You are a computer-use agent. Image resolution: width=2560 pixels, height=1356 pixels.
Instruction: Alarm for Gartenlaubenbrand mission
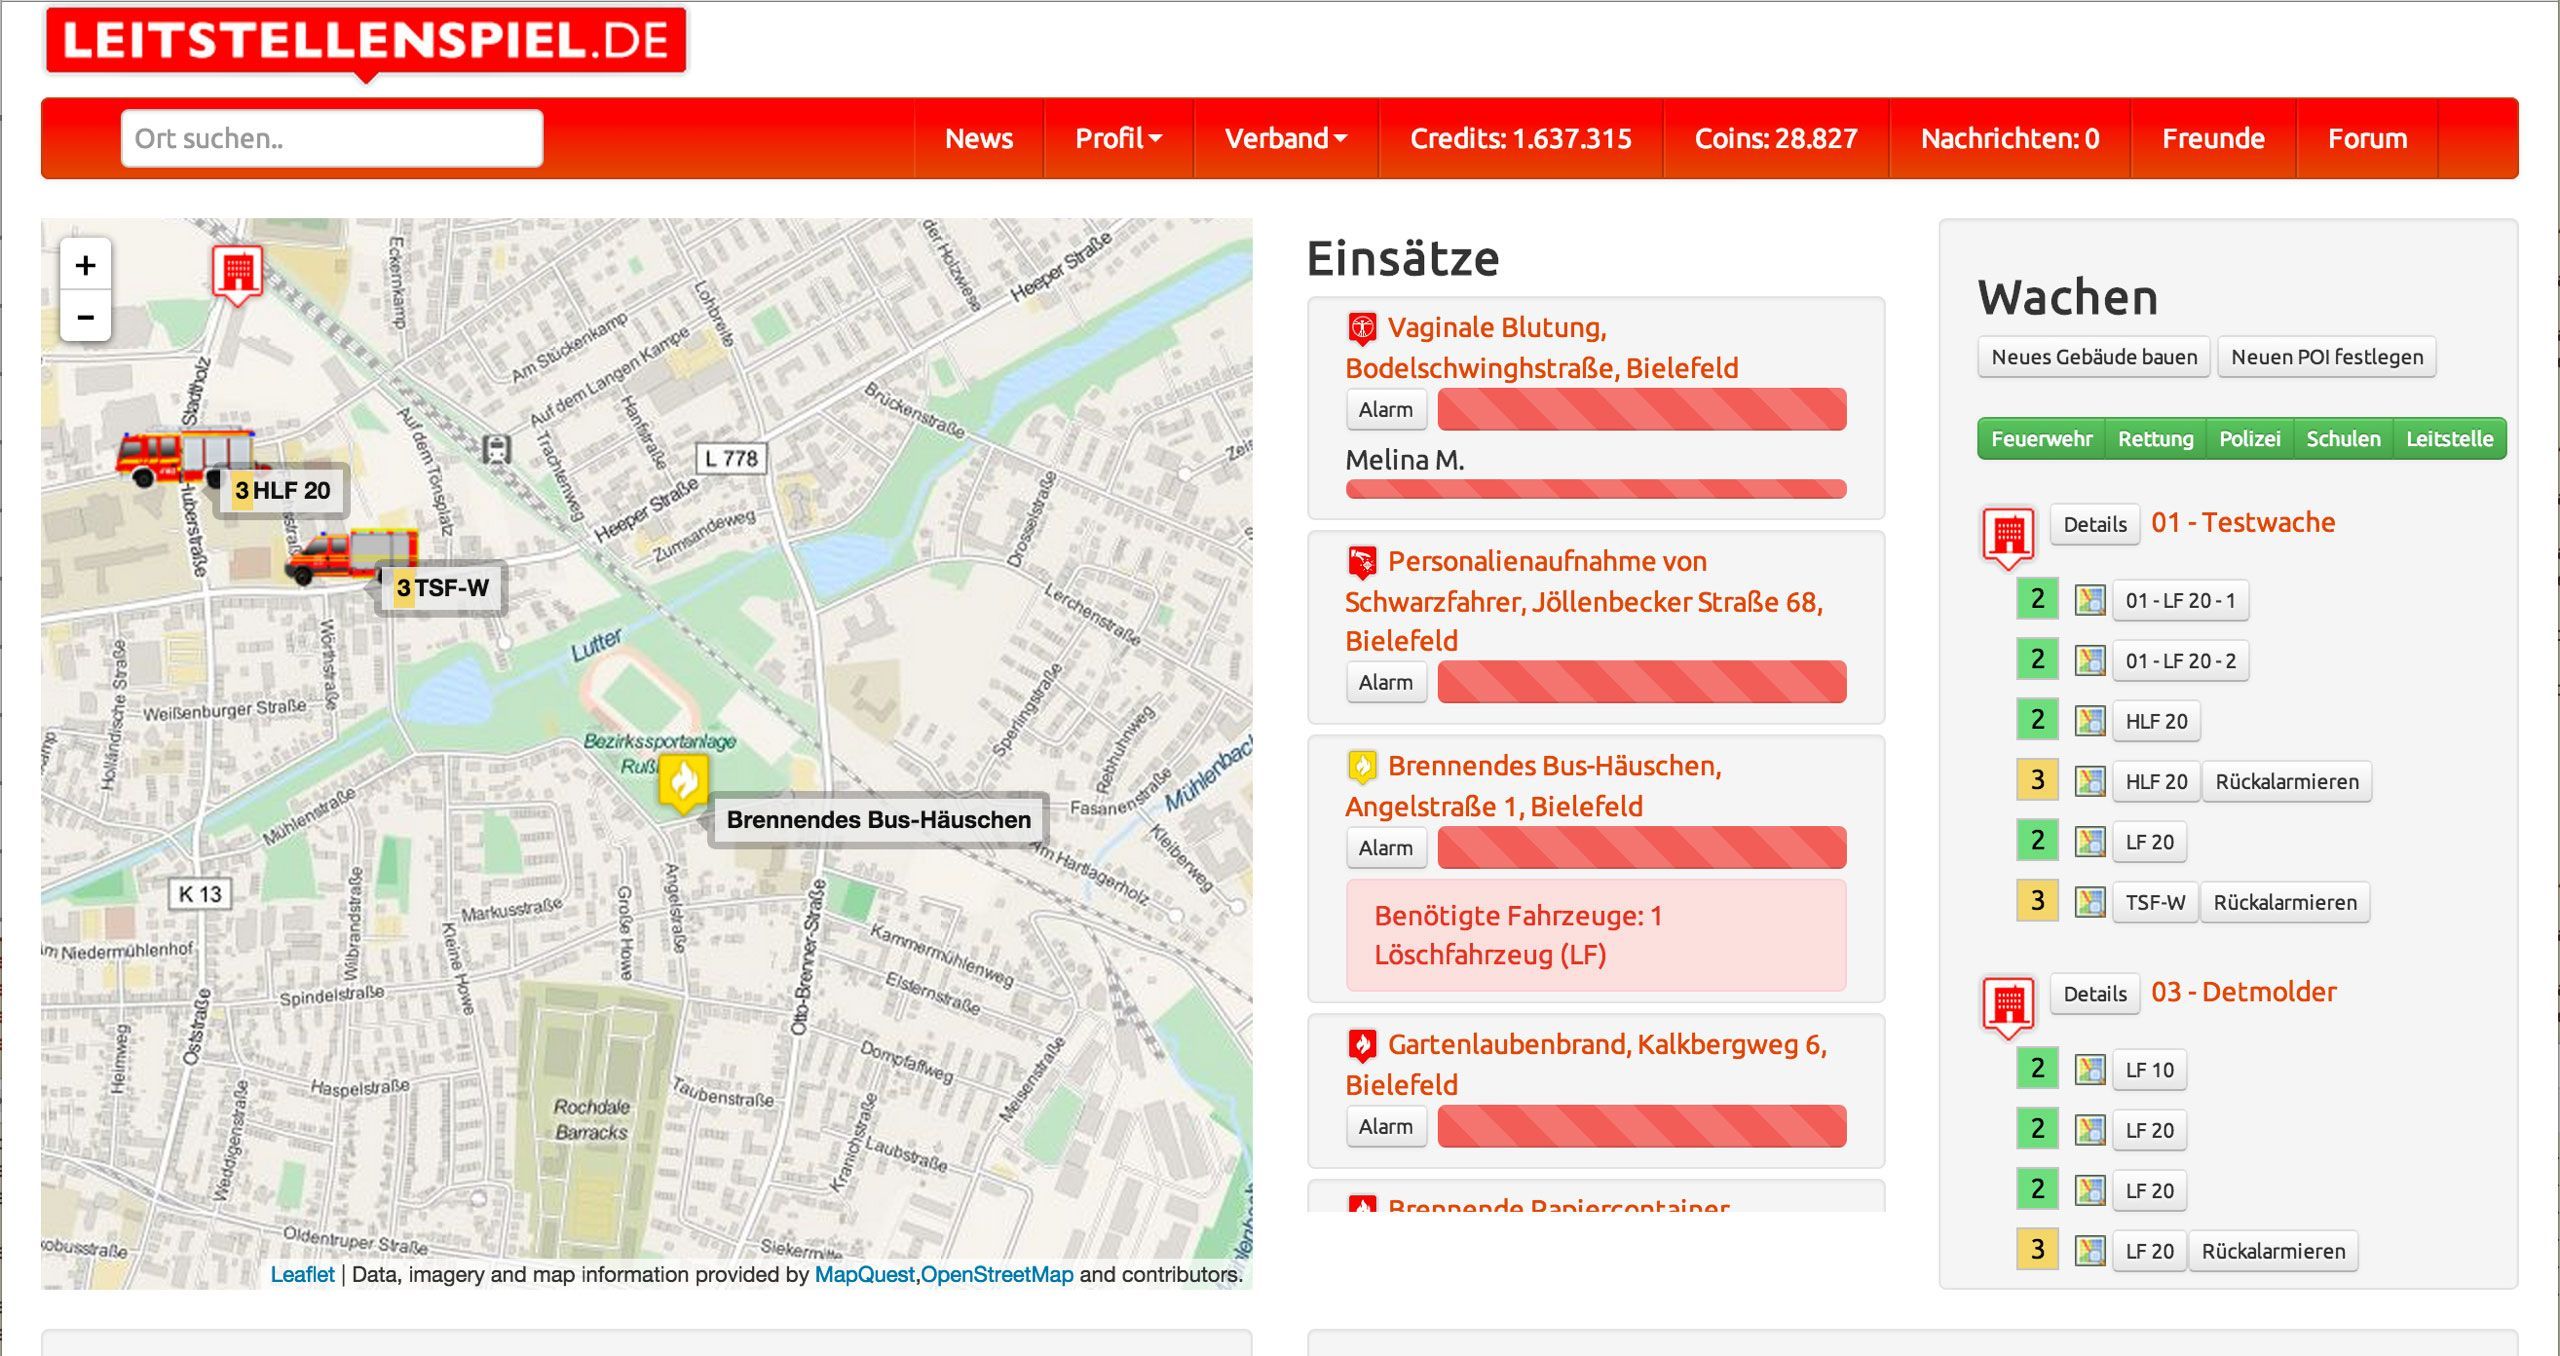pos(1386,1127)
